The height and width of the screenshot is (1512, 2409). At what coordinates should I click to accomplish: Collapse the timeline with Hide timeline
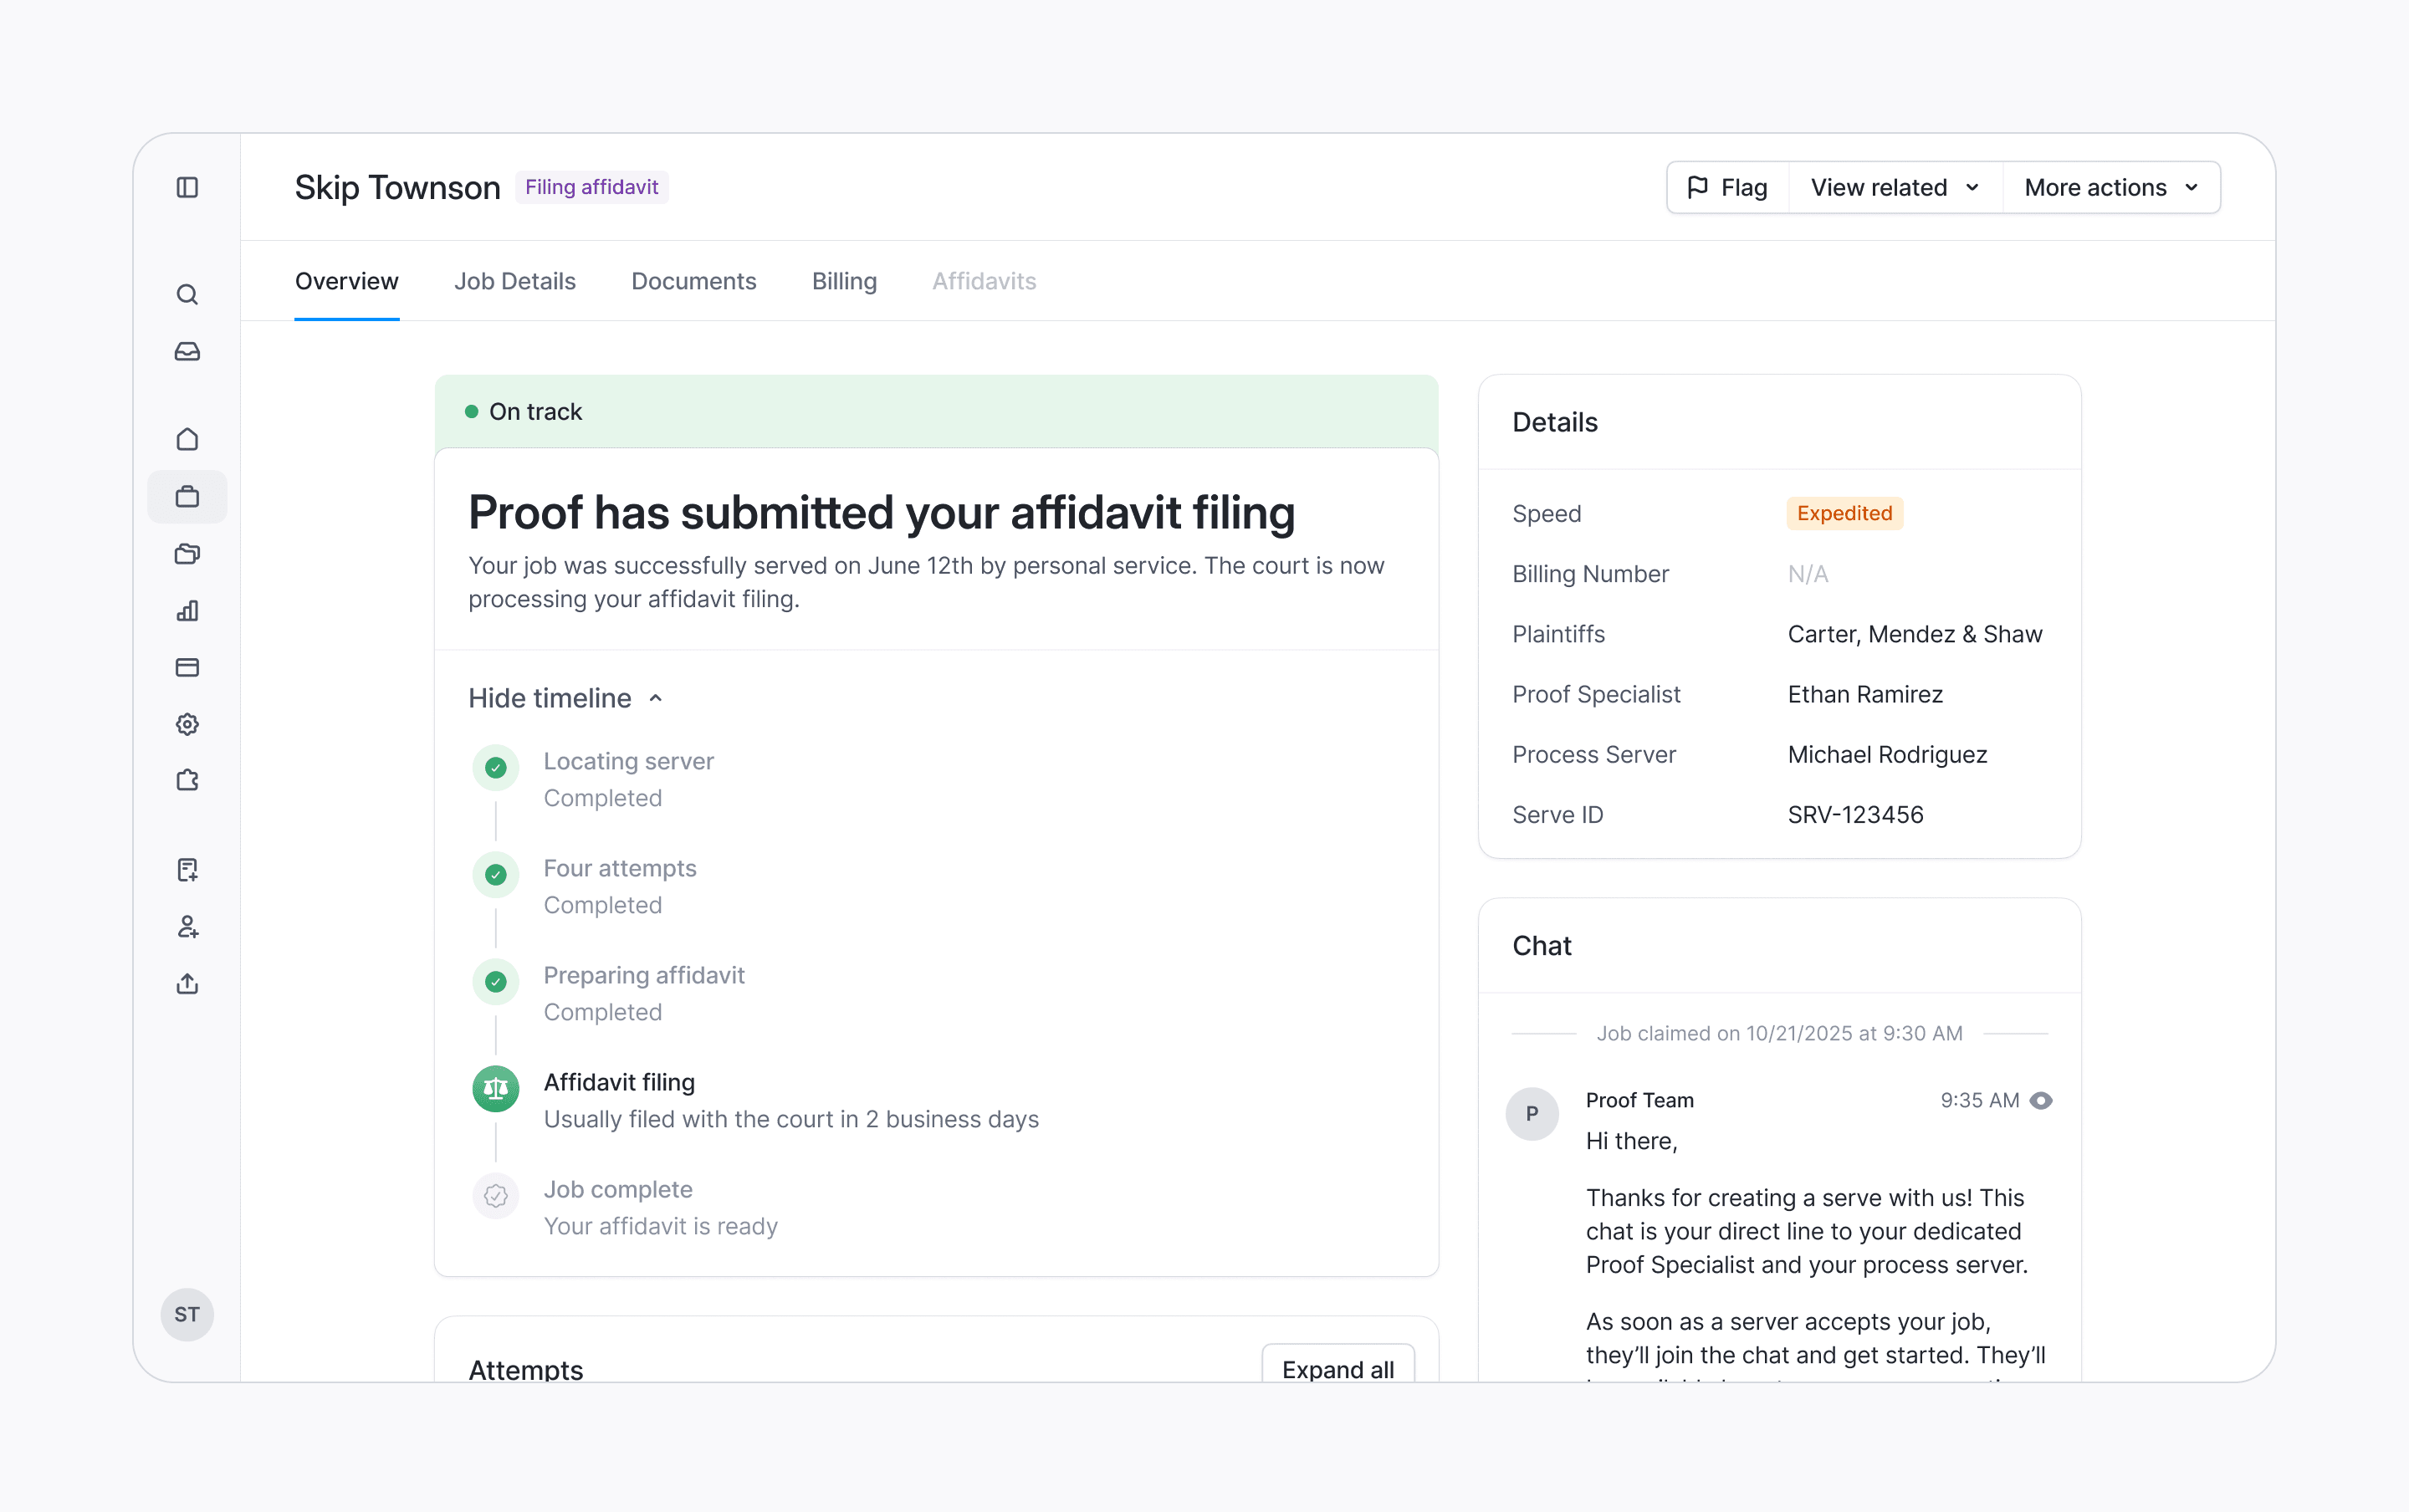[x=565, y=698]
